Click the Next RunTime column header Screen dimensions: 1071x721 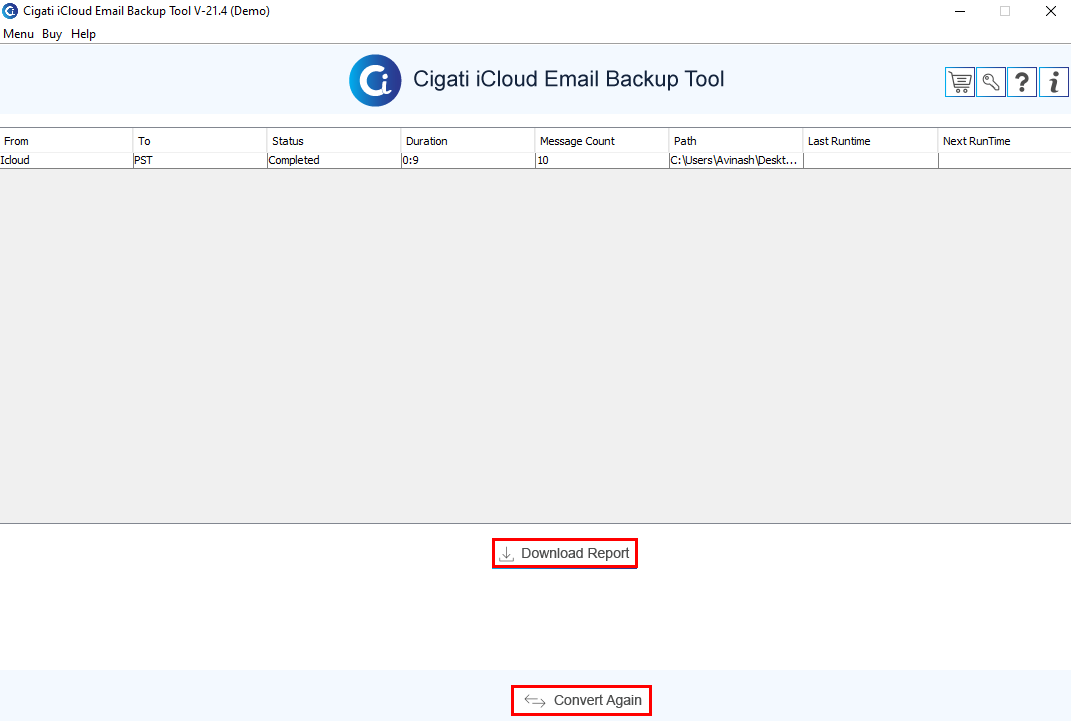(x=1005, y=141)
